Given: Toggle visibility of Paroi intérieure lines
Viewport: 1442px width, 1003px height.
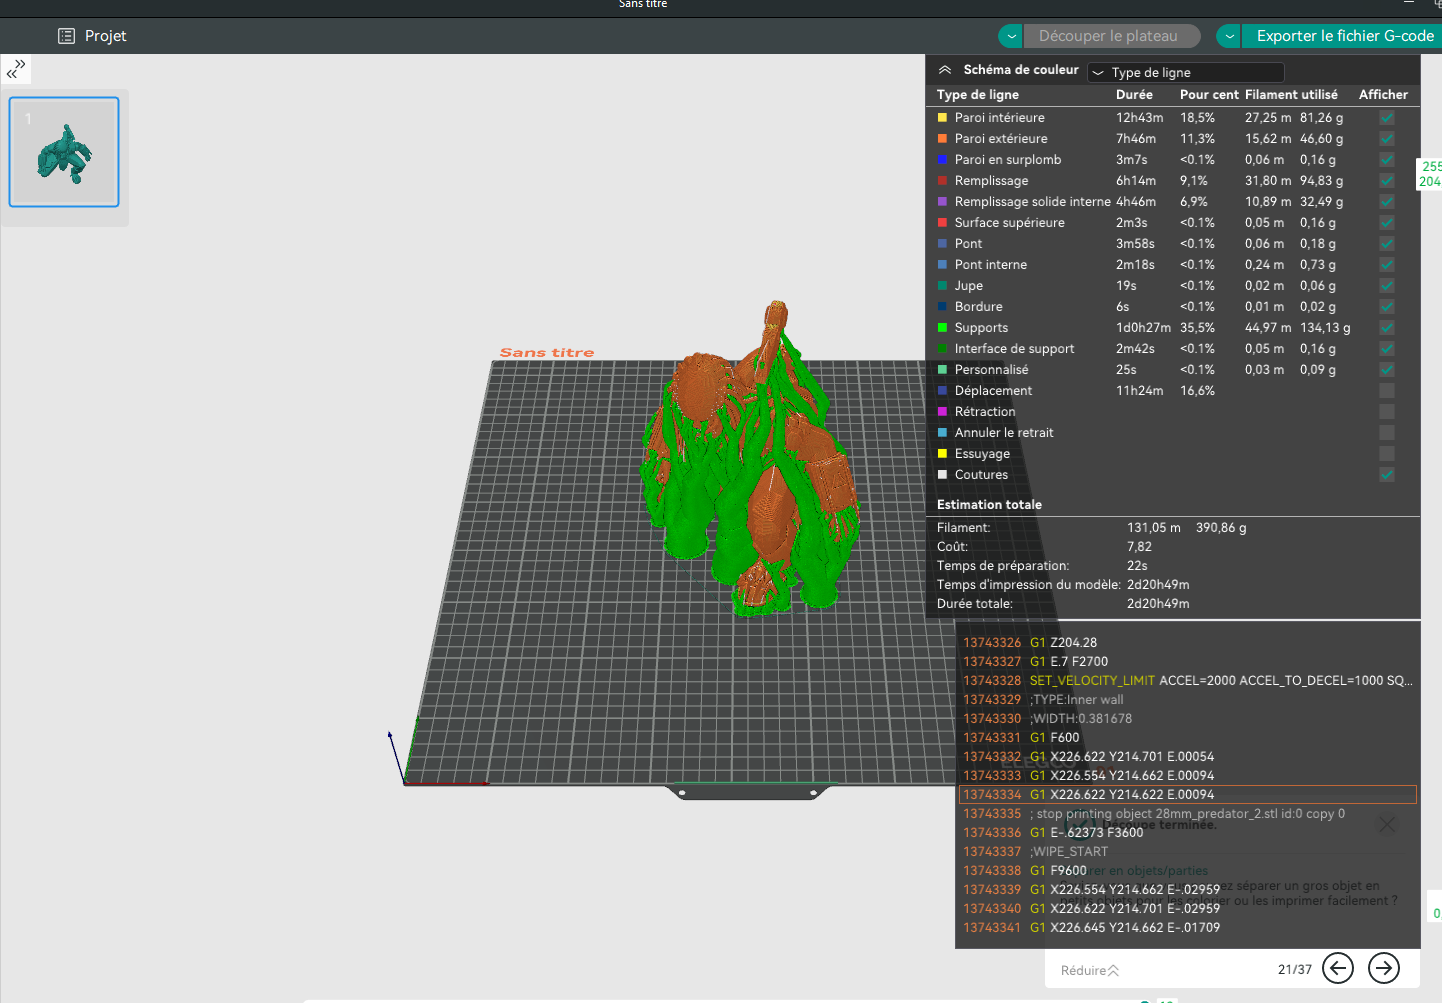Looking at the screenshot, I should tap(1387, 118).
